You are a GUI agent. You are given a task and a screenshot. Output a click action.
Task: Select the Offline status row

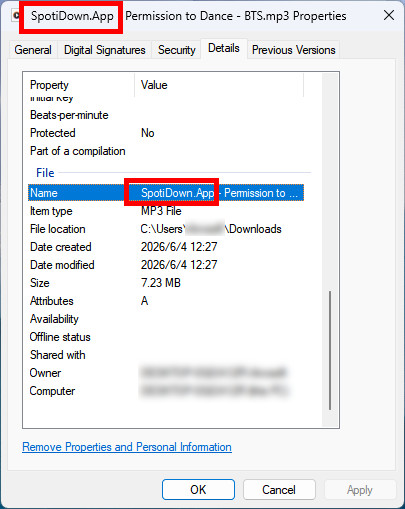click(166, 337)
